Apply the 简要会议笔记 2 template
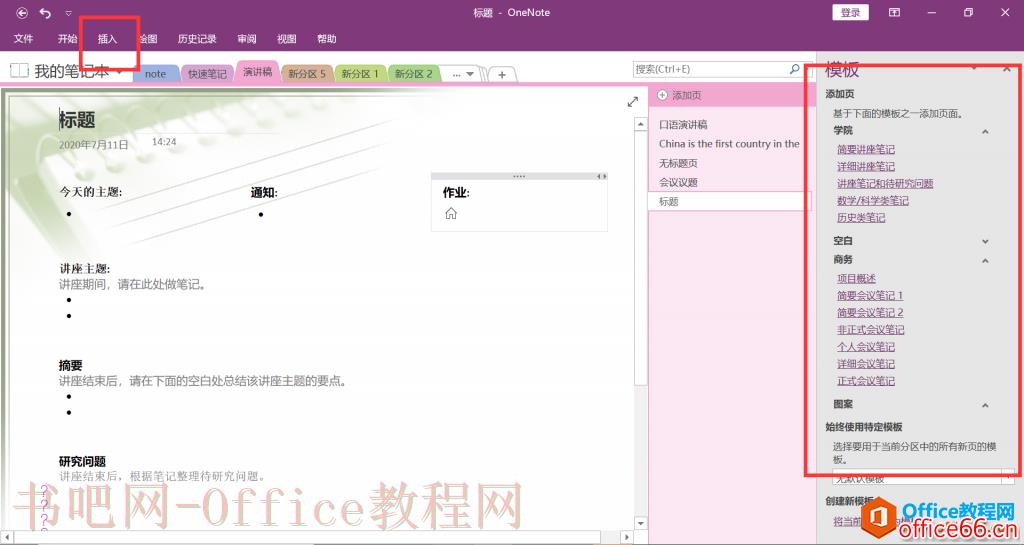The image size is (1024, 545). pyautogui.click(x=870, y=313)
